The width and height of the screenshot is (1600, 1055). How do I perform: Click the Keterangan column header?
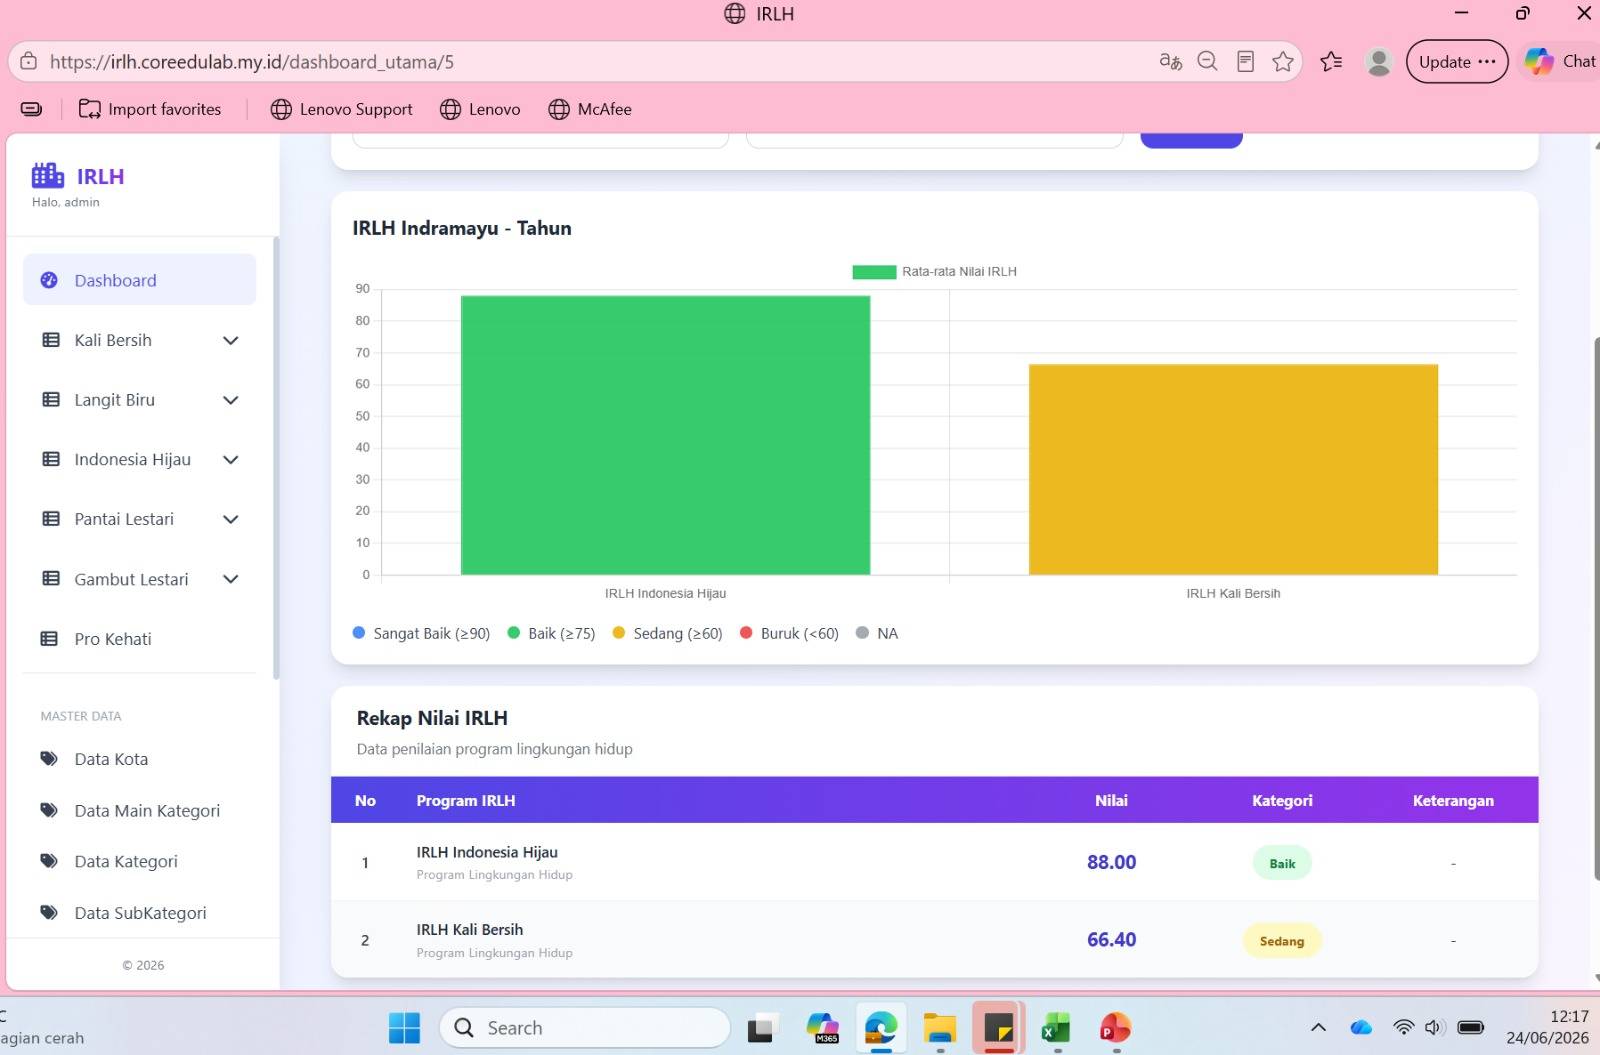[x=1453, y=800]
